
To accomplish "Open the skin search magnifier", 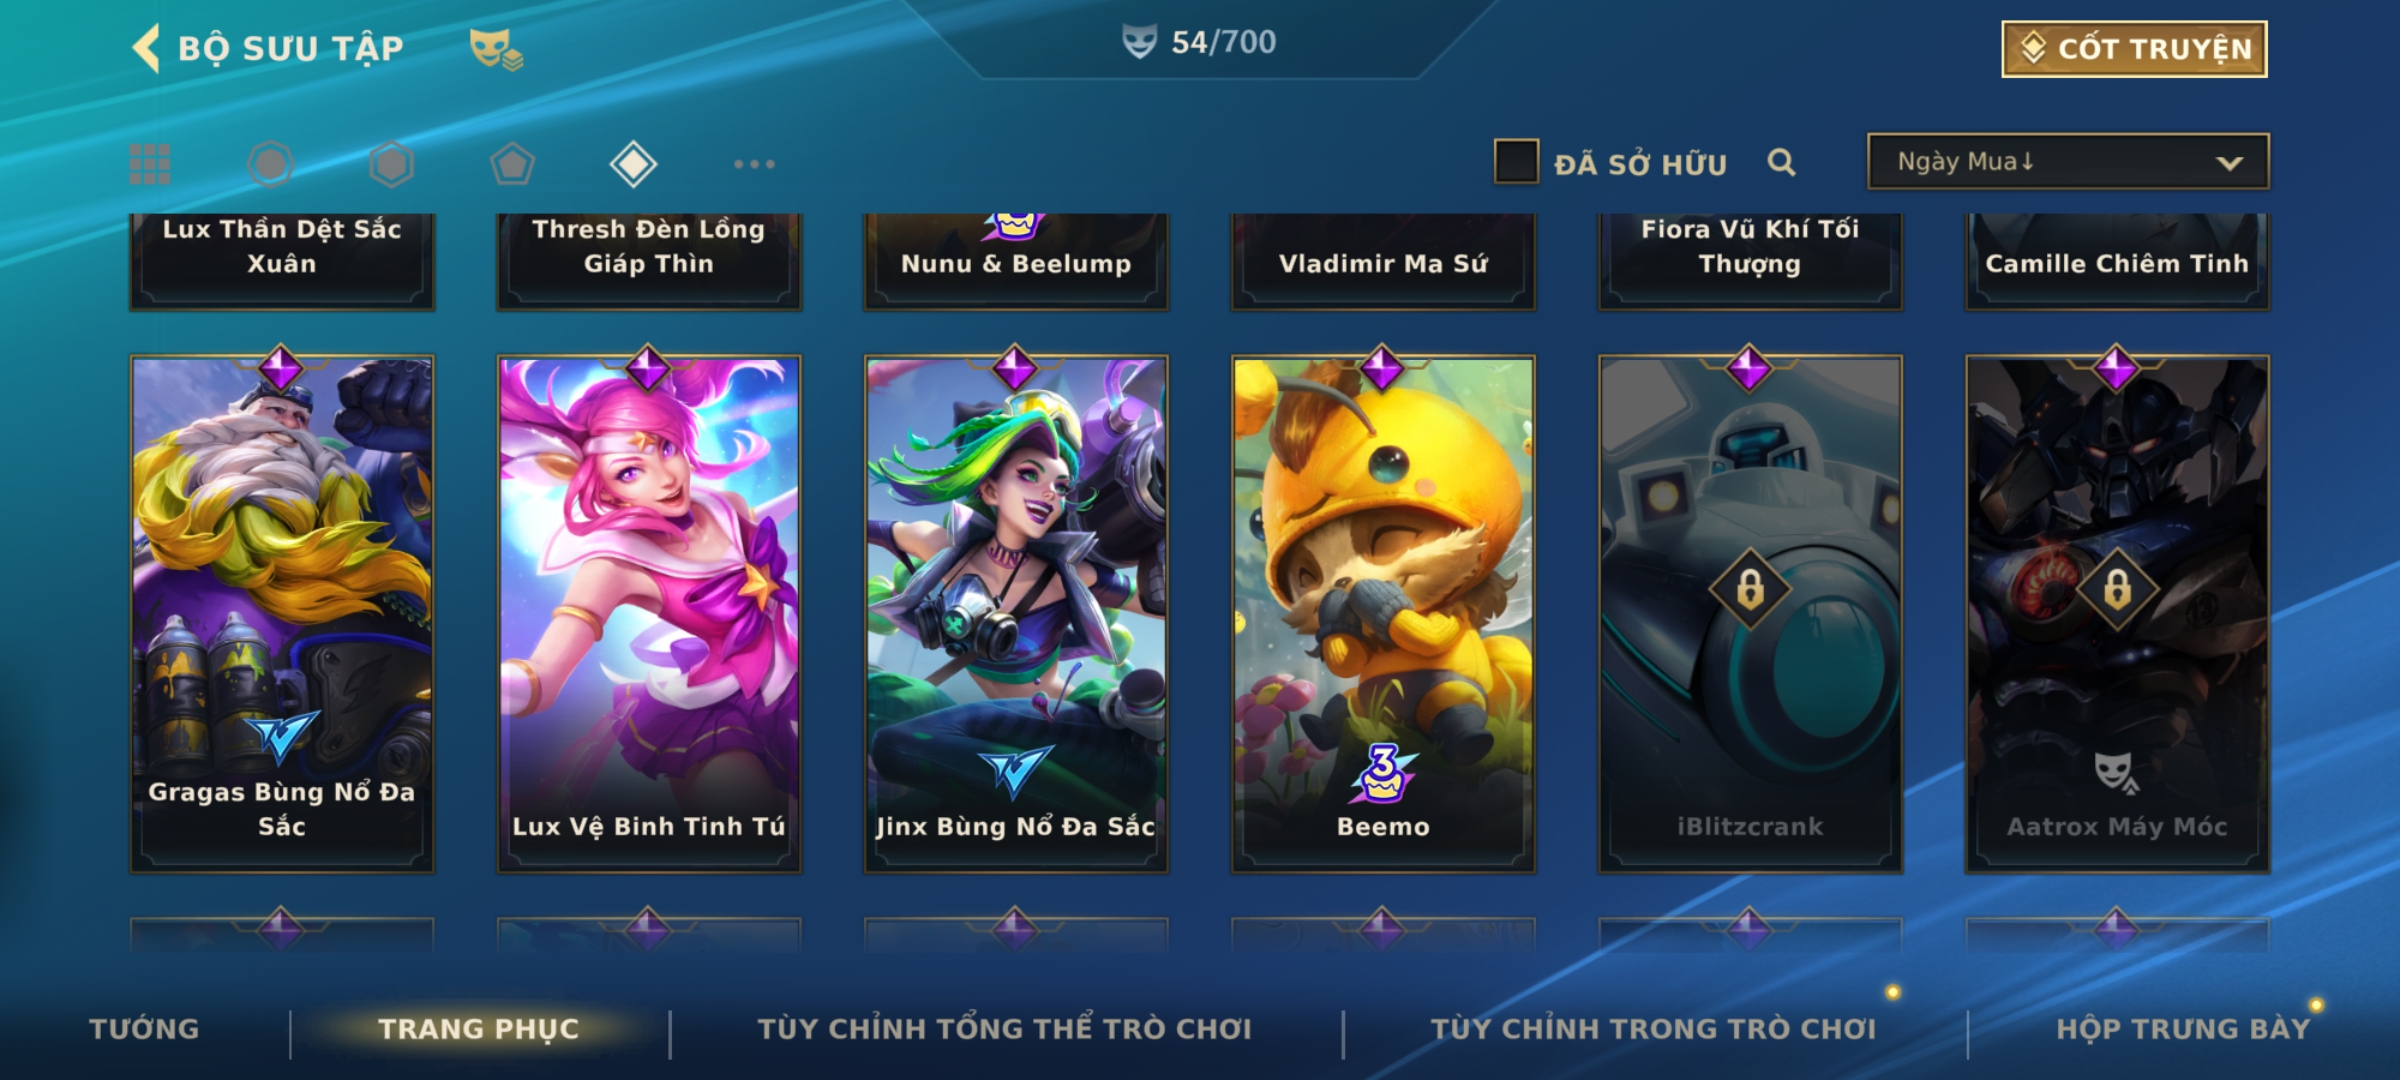I will [x=1781, y=162].
